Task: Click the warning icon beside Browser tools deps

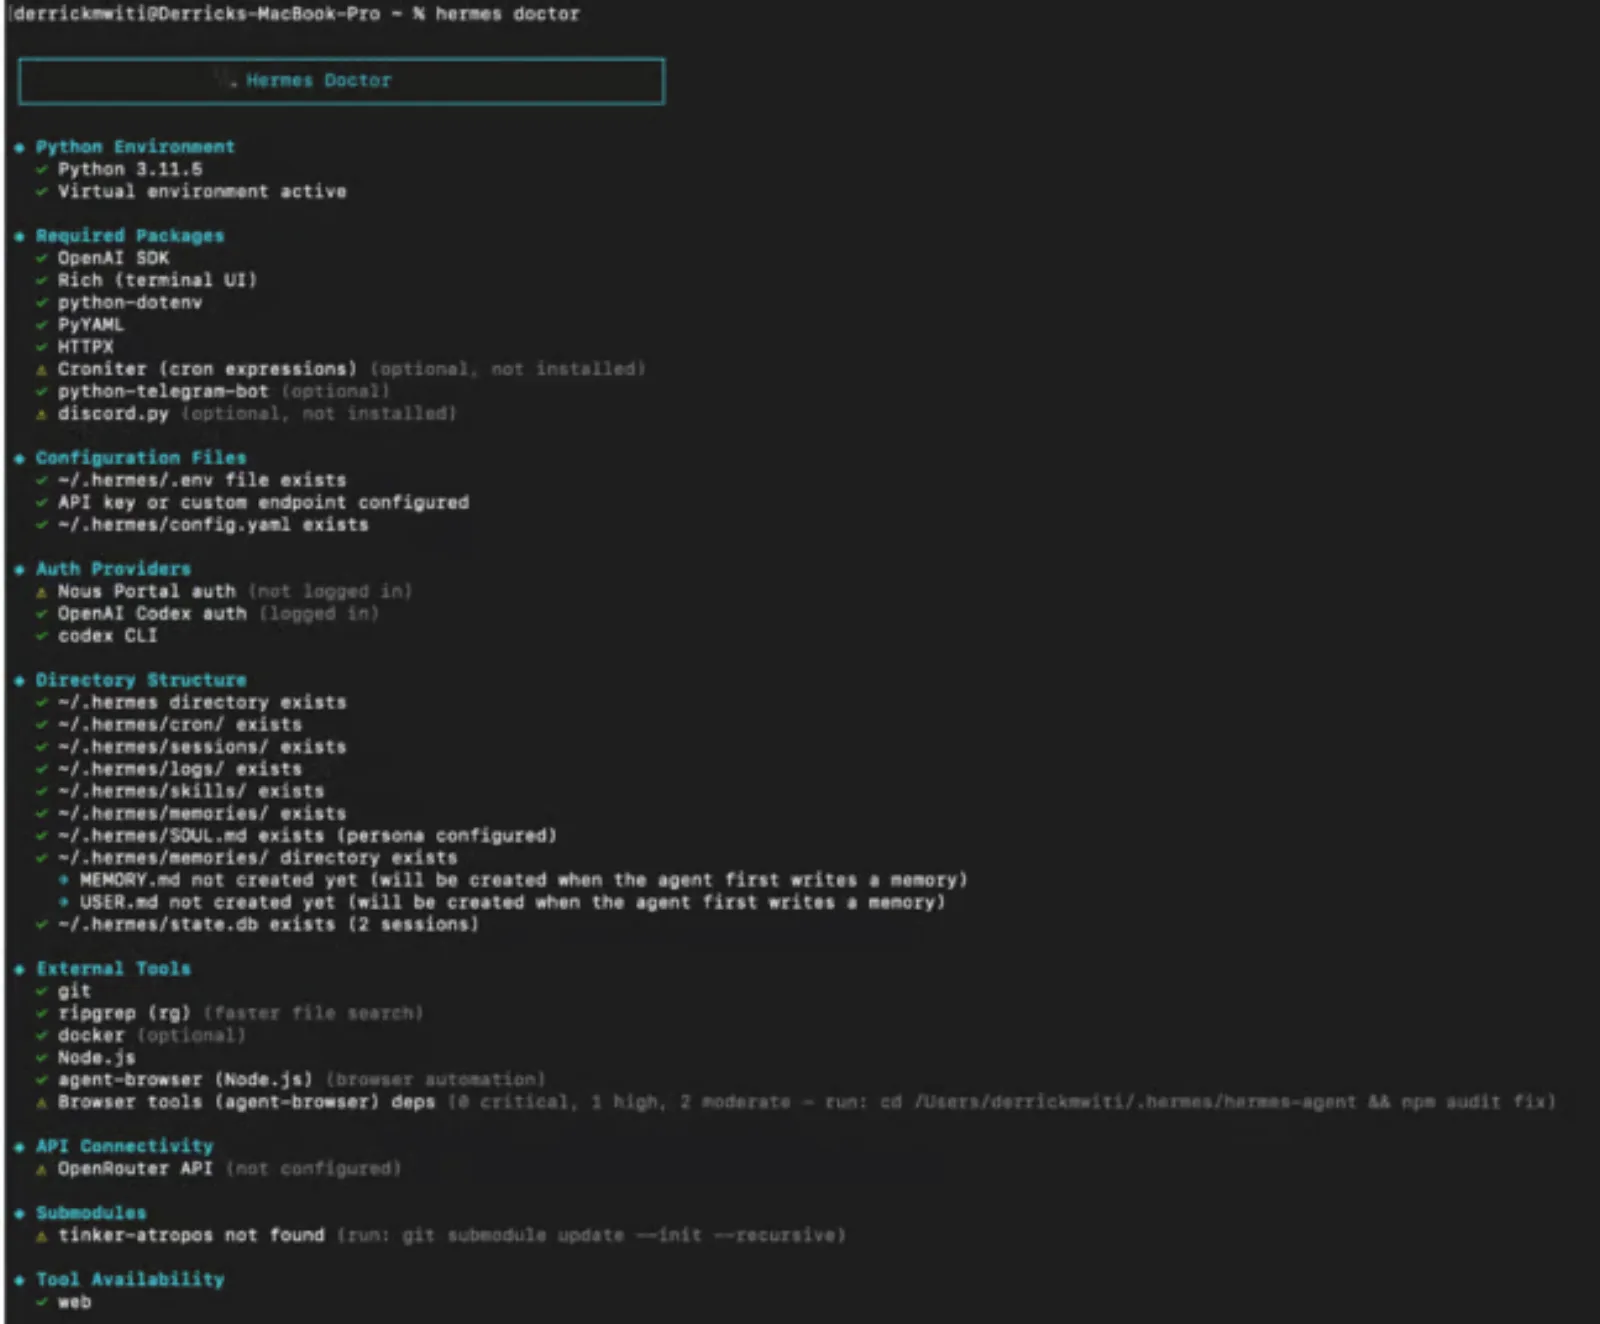Action: [41, 1103]
